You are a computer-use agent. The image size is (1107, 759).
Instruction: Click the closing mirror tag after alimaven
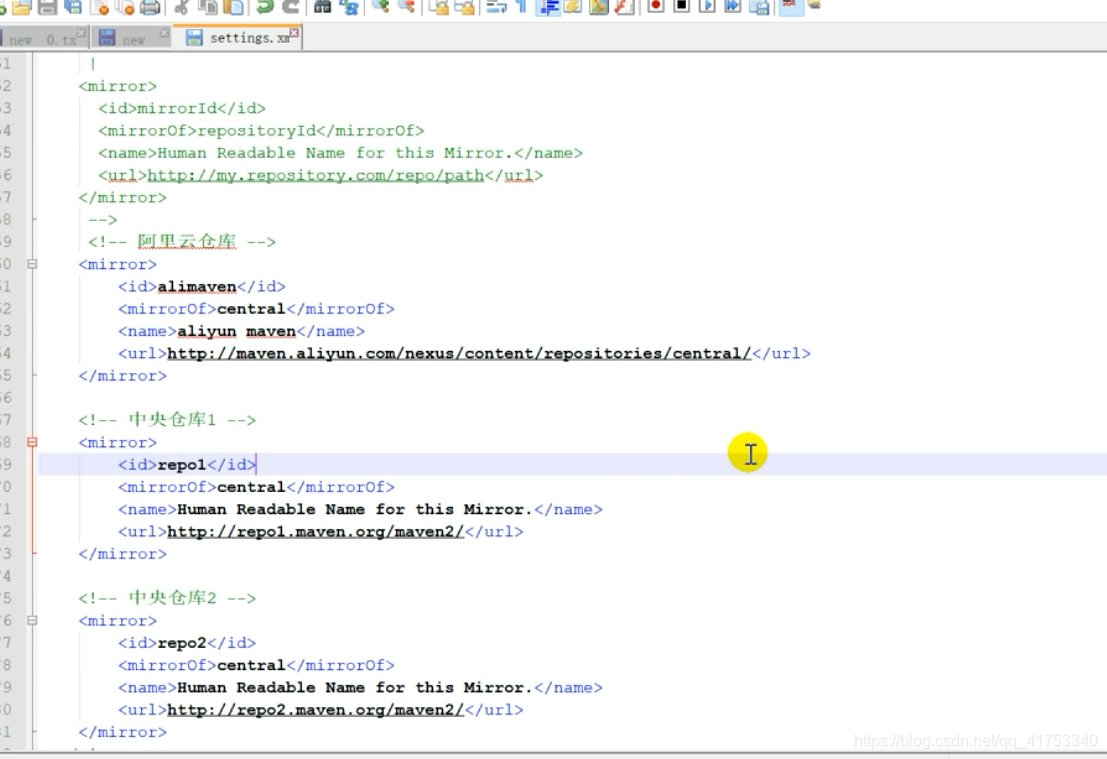pyautogui.click(x=122, y=376)
